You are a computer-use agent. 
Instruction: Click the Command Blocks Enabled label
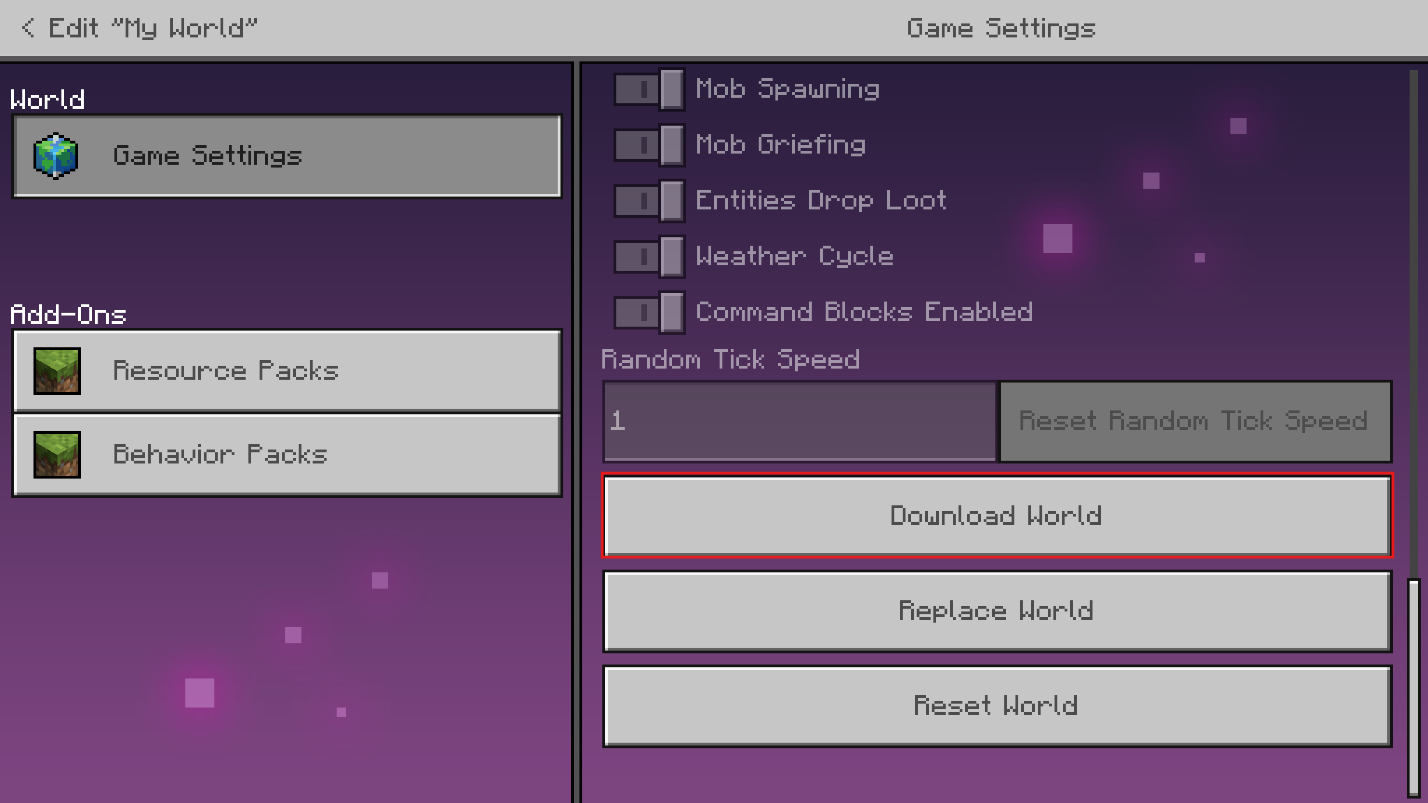pos(864,312)
